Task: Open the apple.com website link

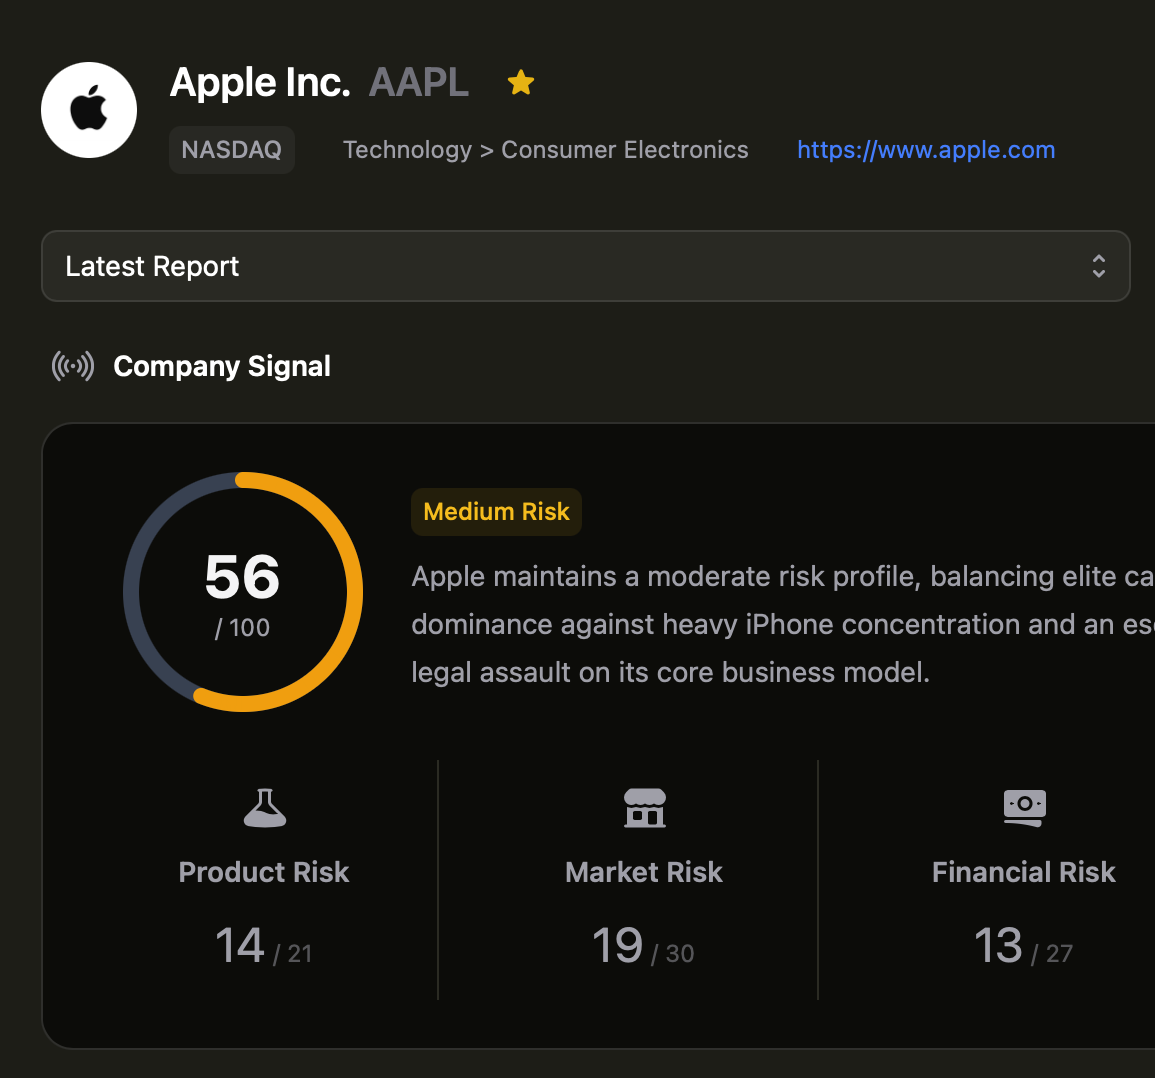Action: coord(925,150)
